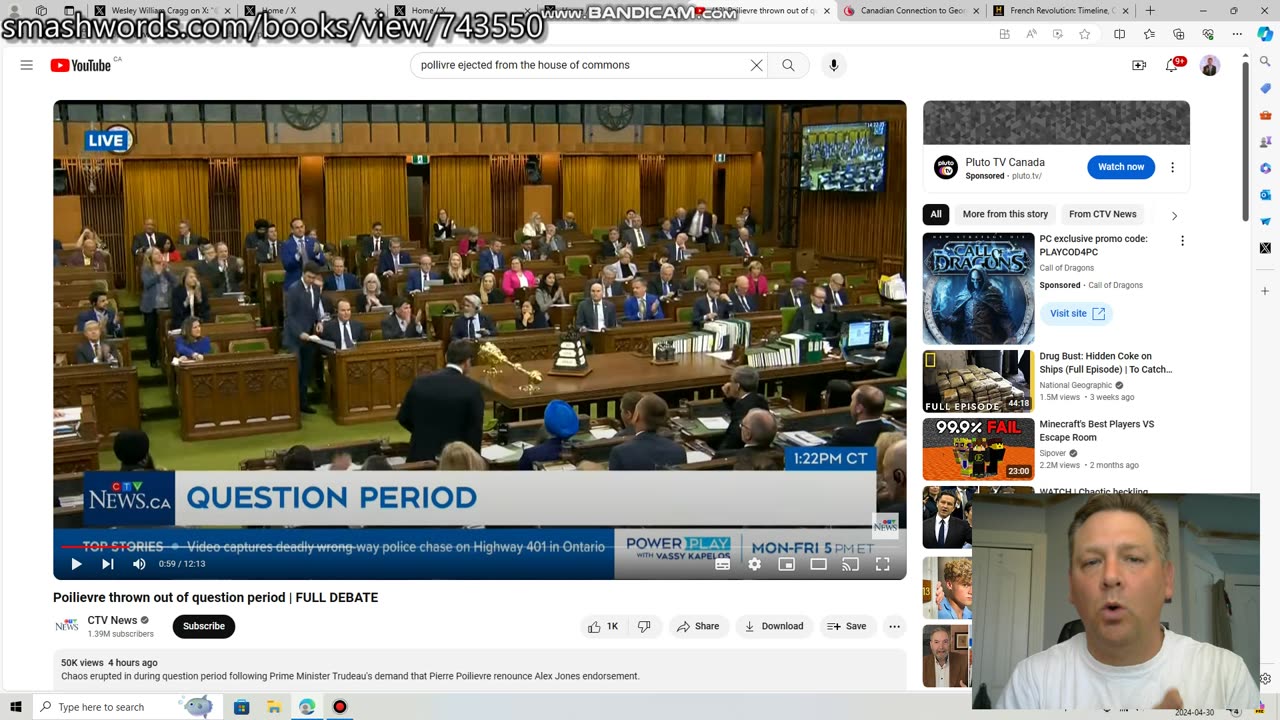The width and height of the screenshot is (1280, 720).
Task: Open the Call of Dragons ad thumbnail
Action: click(978, 288)
